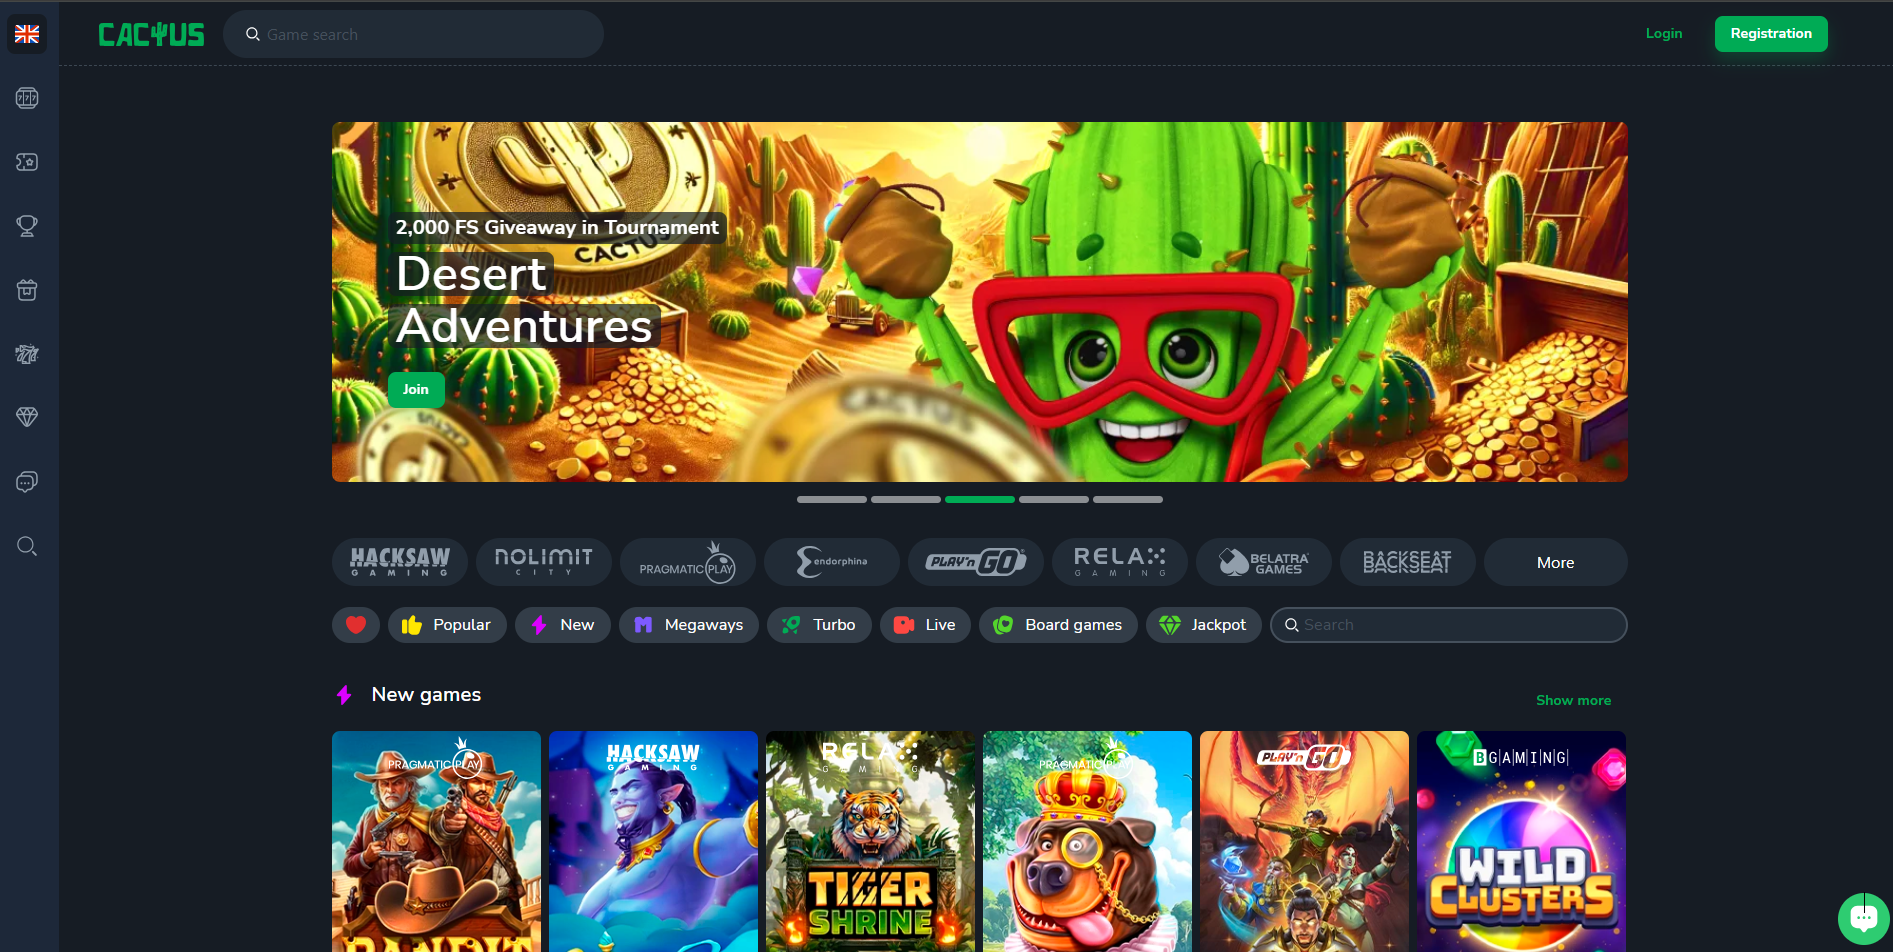The width and height of the screenshot is (1893, 952).
Task: Click the magnifier search icon in sidebar
Action: point(27,546)
